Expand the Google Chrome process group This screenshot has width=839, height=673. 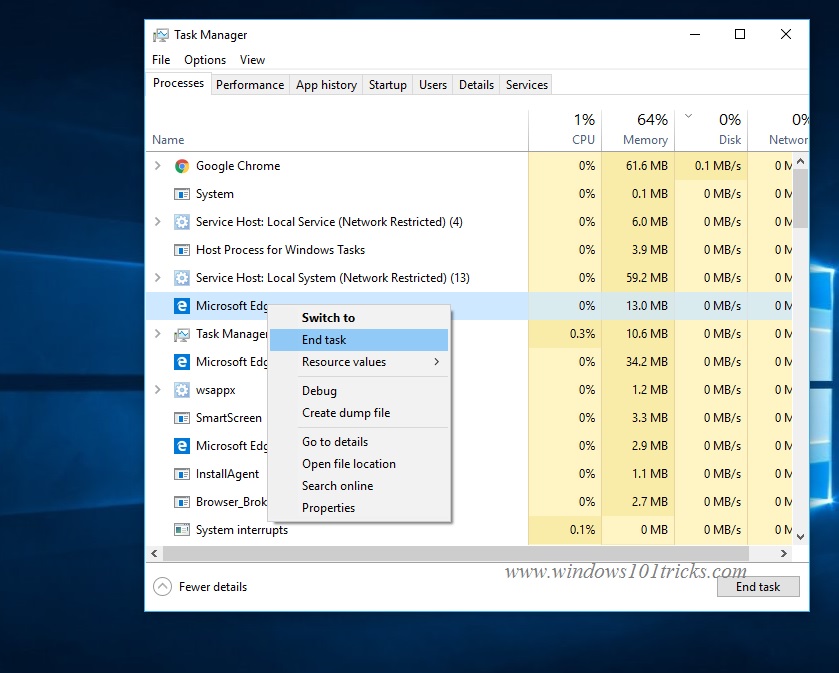[x=157, y=166]
